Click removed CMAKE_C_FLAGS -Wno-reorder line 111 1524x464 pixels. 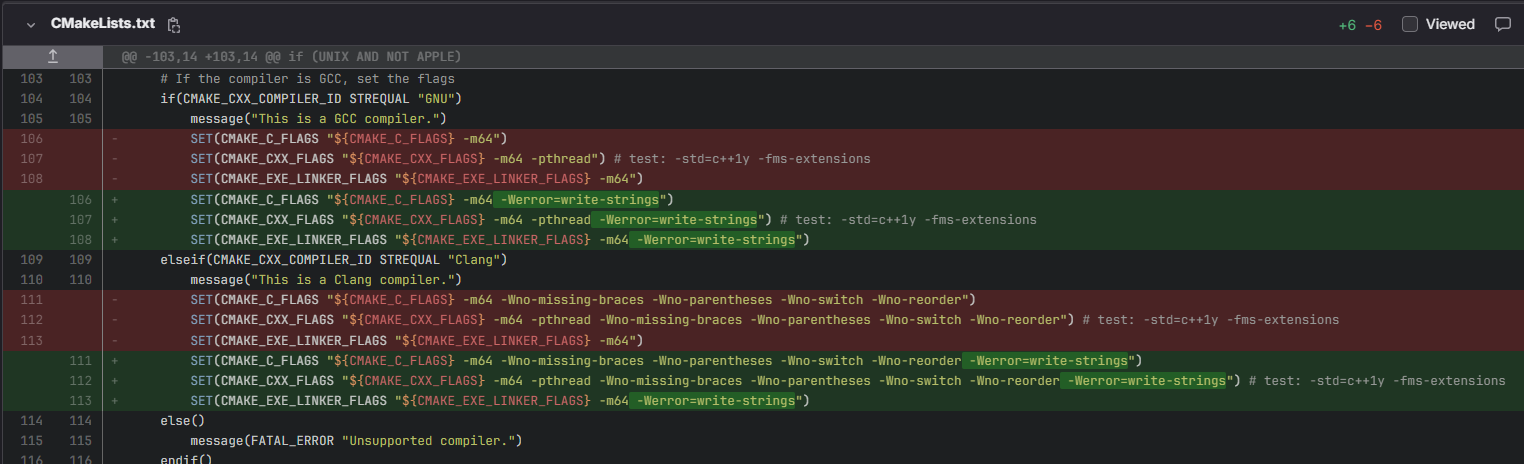coord(583,300)
